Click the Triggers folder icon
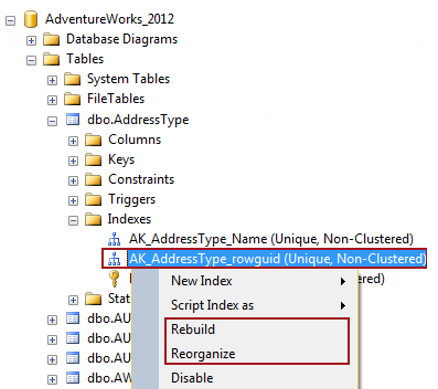This screenshot has height=389, width=438. click(x=93, y=199)
